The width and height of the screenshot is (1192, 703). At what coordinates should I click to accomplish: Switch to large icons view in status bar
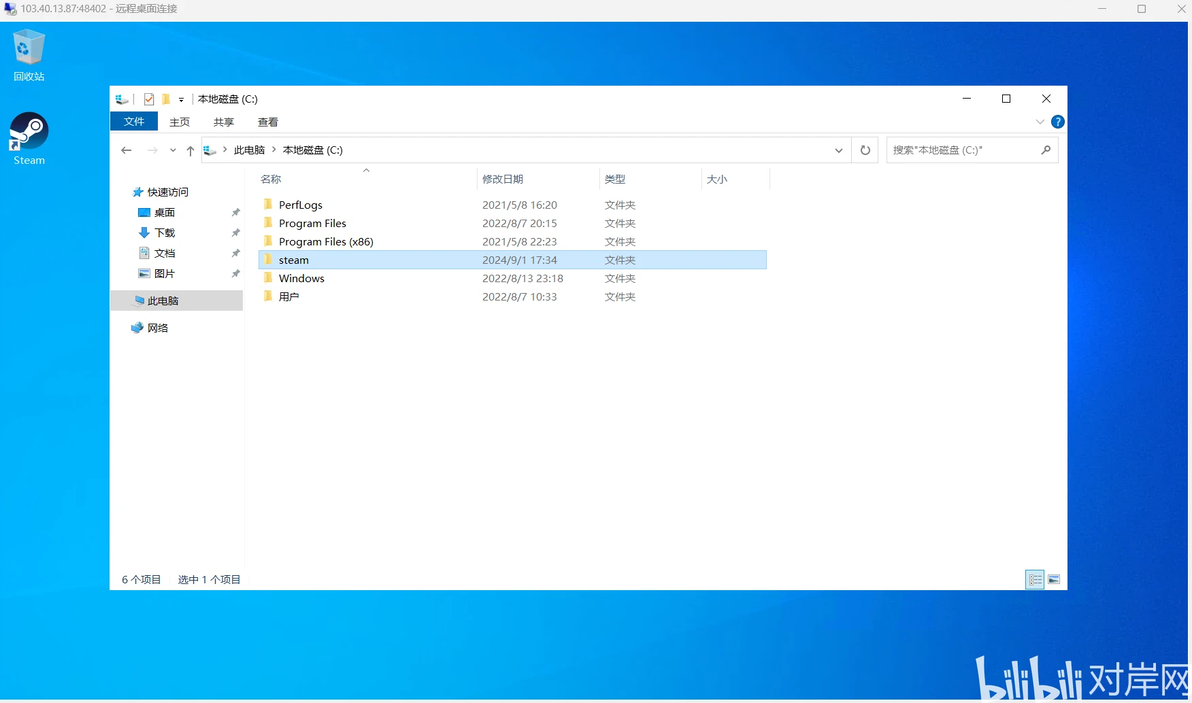[1054, 580]
